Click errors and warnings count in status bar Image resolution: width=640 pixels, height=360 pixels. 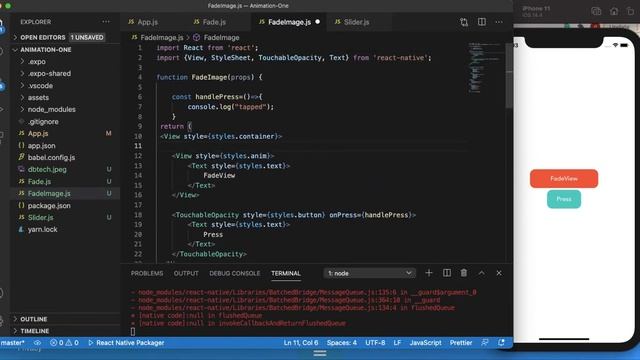tap(64, 343)
